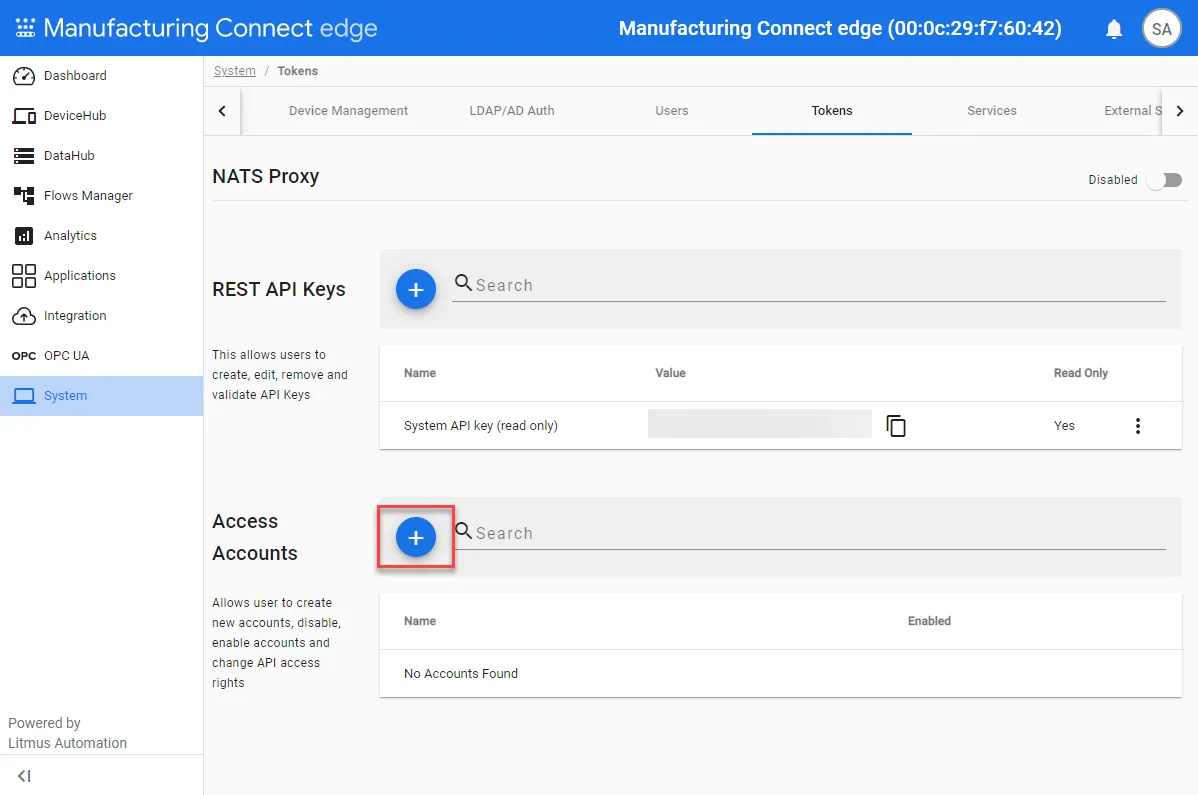Add a new REST API key
Viewport: 1198px width, 795px height.
click(x=416, y=289)
